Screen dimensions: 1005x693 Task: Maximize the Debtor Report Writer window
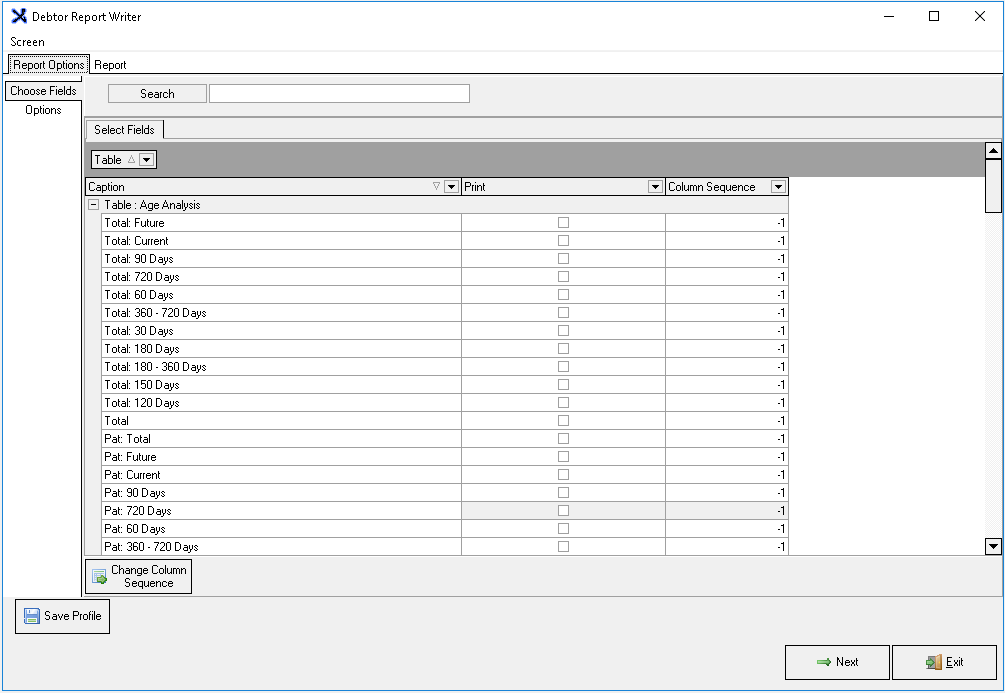(934, 16)
